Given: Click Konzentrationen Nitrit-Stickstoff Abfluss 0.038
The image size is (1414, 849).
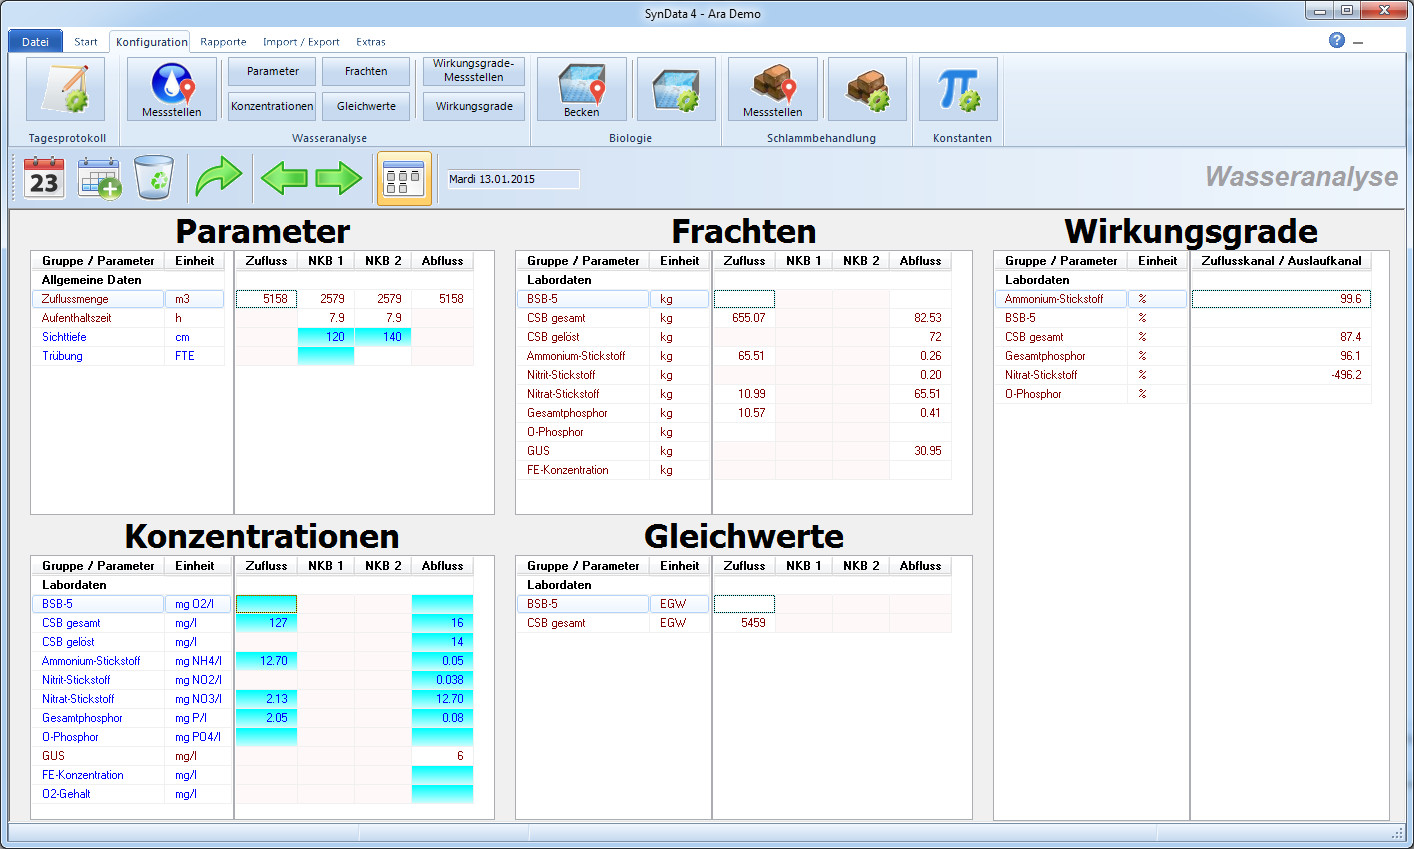Looking at the screenshot, I should coord(443,680).
